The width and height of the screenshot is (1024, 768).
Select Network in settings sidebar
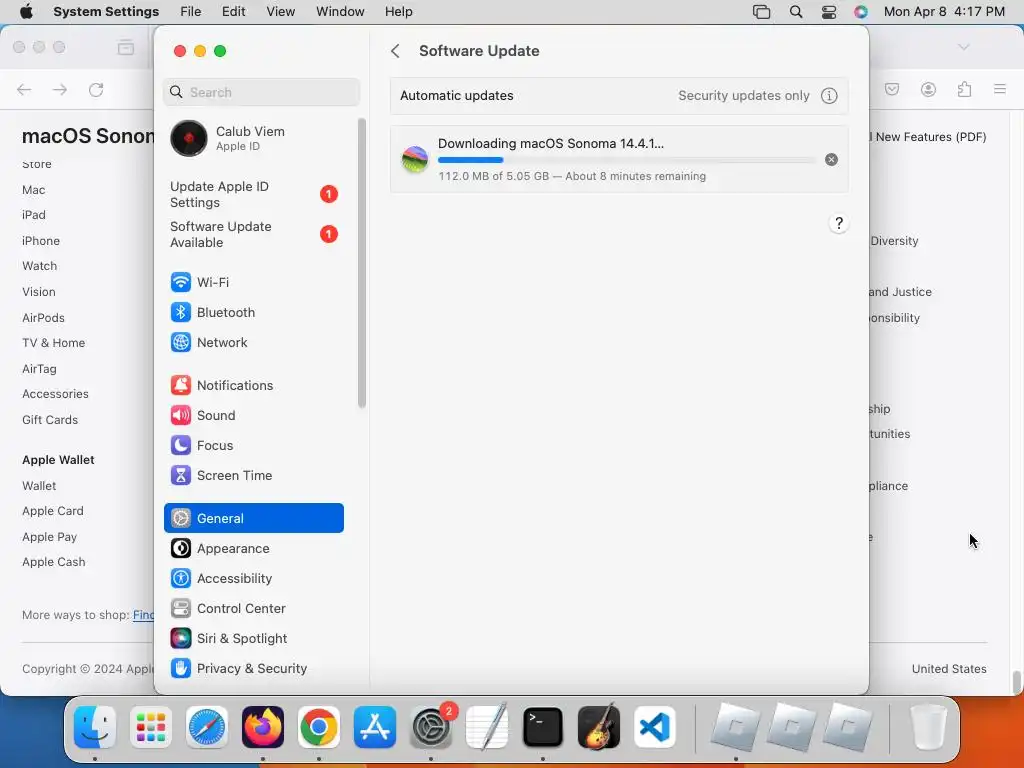(253, 342)
